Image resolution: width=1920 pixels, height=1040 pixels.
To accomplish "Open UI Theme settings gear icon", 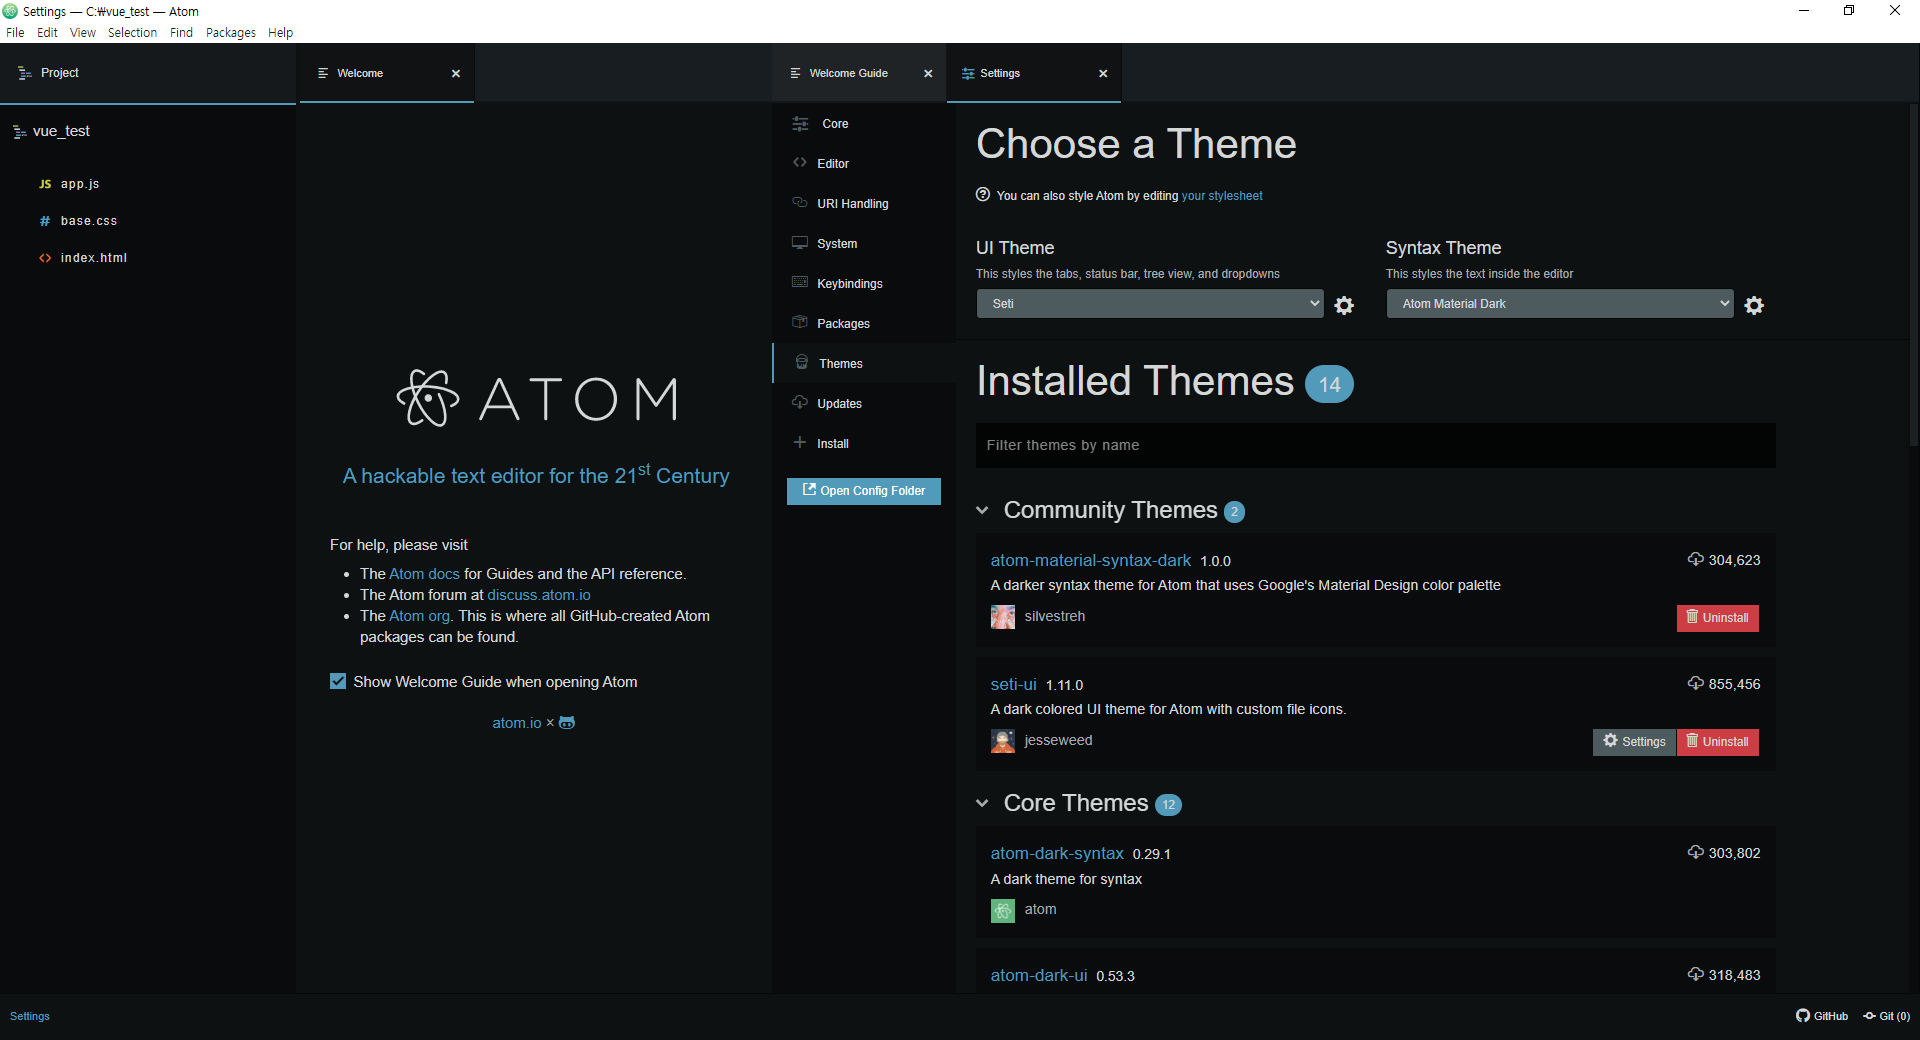I will click(x=1344, y=305).
